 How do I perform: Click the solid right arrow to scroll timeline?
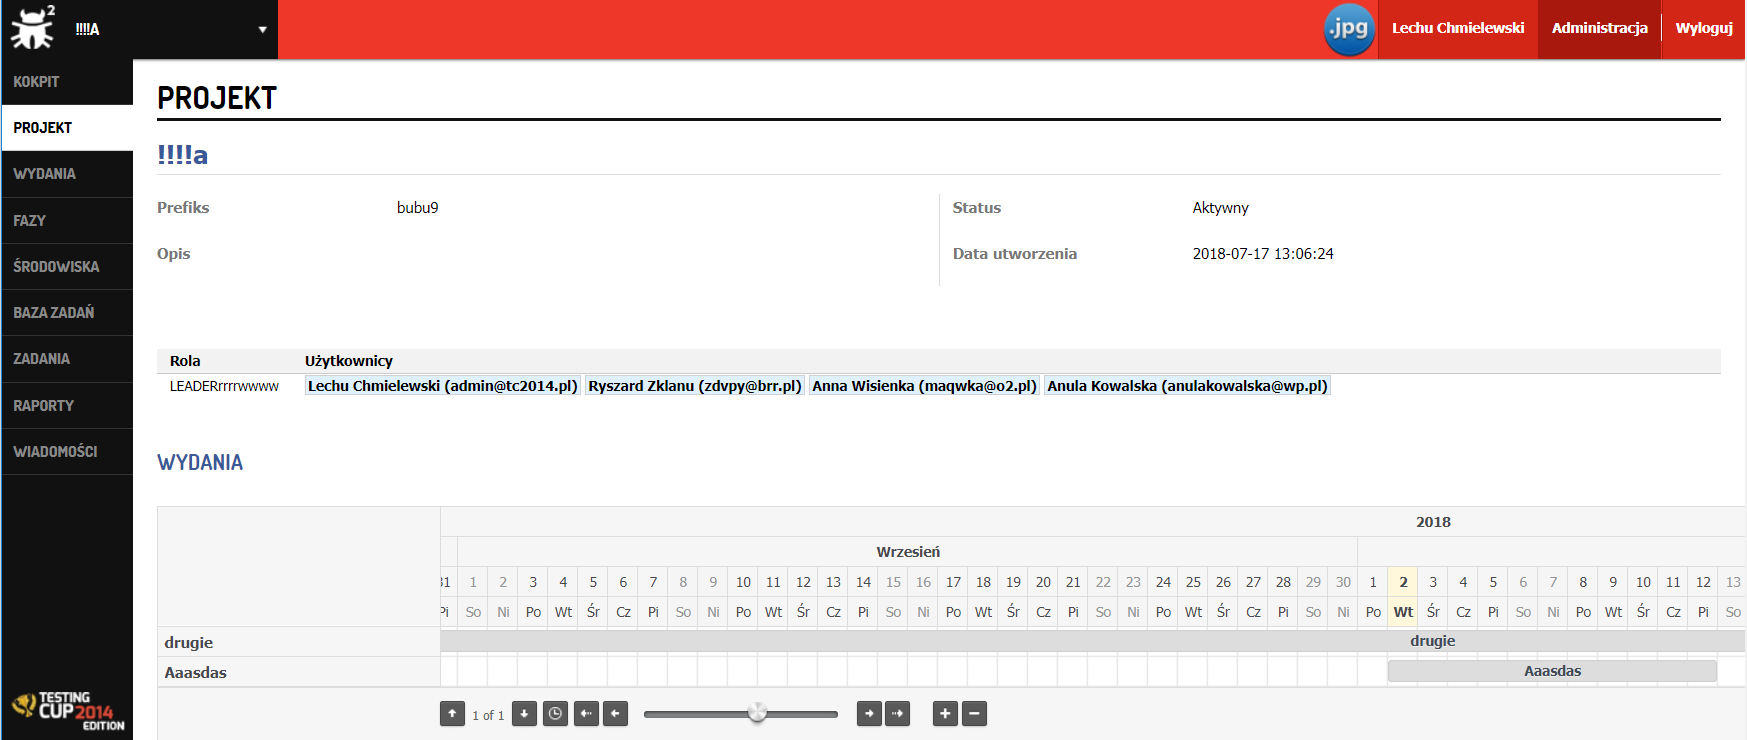coord(869,714)
